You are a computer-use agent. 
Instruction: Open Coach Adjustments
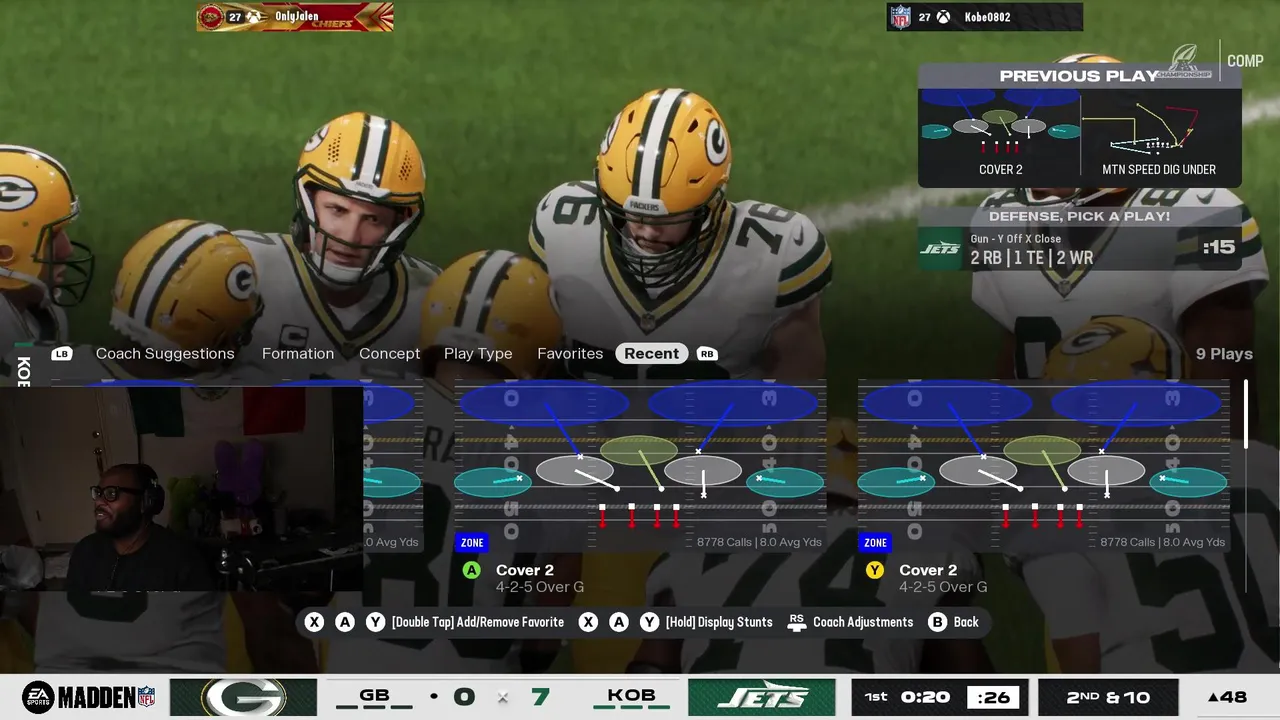pyautogui.click(x=863, y=622)
